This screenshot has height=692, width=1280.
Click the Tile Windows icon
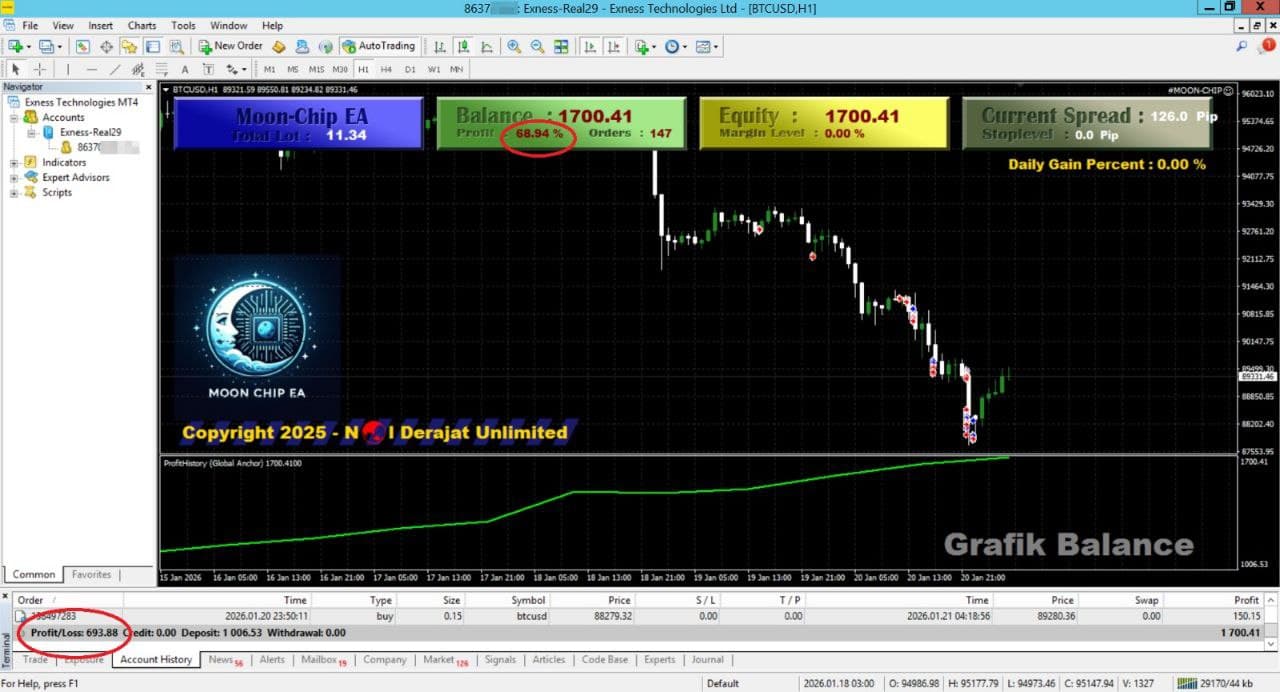pyautogui.click(x=562, y=45)
